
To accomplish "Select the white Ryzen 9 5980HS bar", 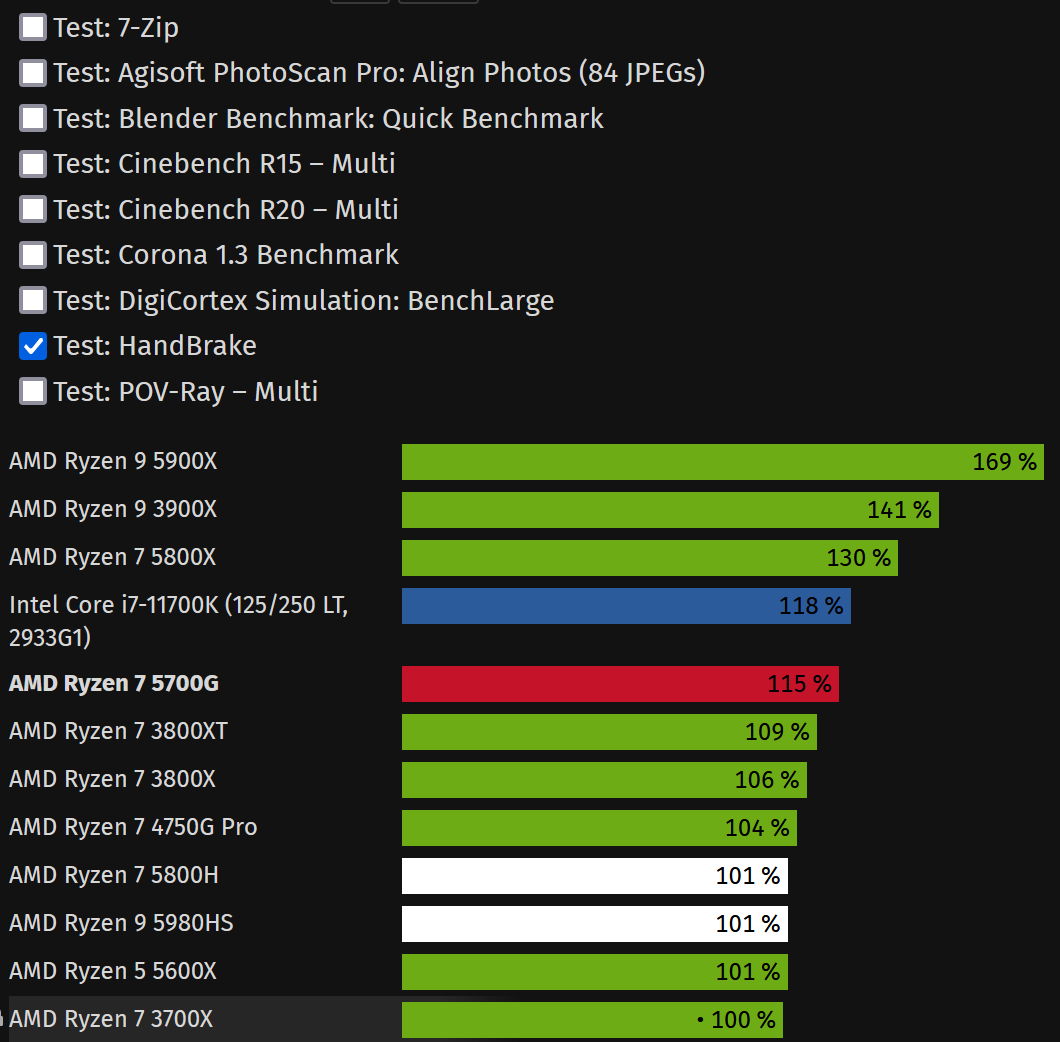I will pos(594,924).
